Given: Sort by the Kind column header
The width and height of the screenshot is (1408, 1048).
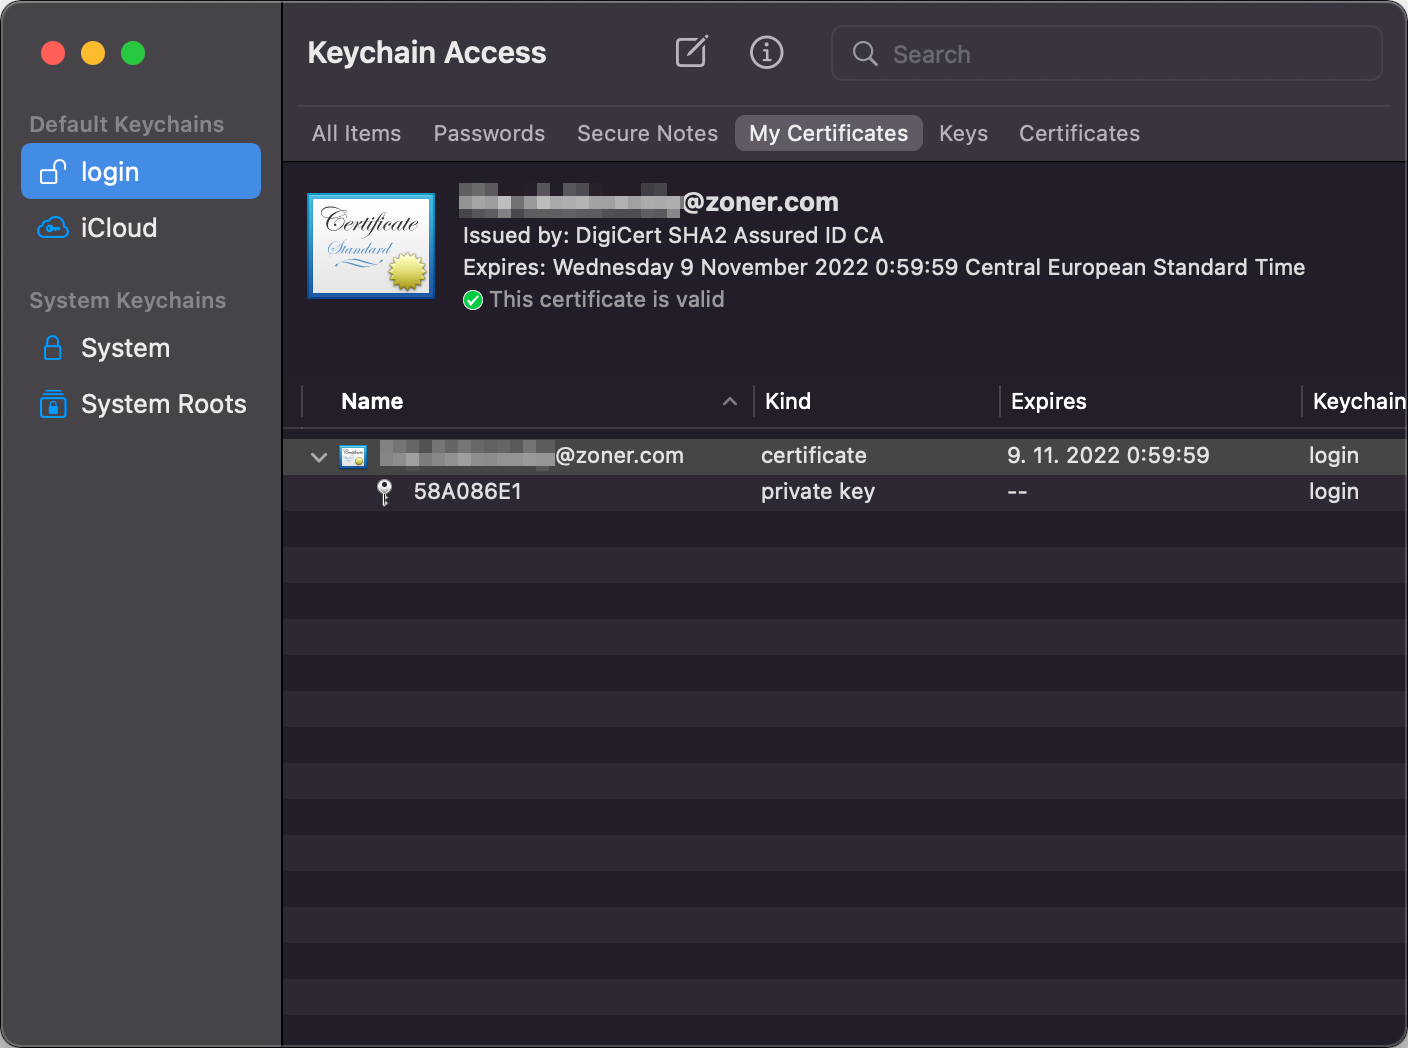Looking at the screenshot, I should [x=788, y=401].
